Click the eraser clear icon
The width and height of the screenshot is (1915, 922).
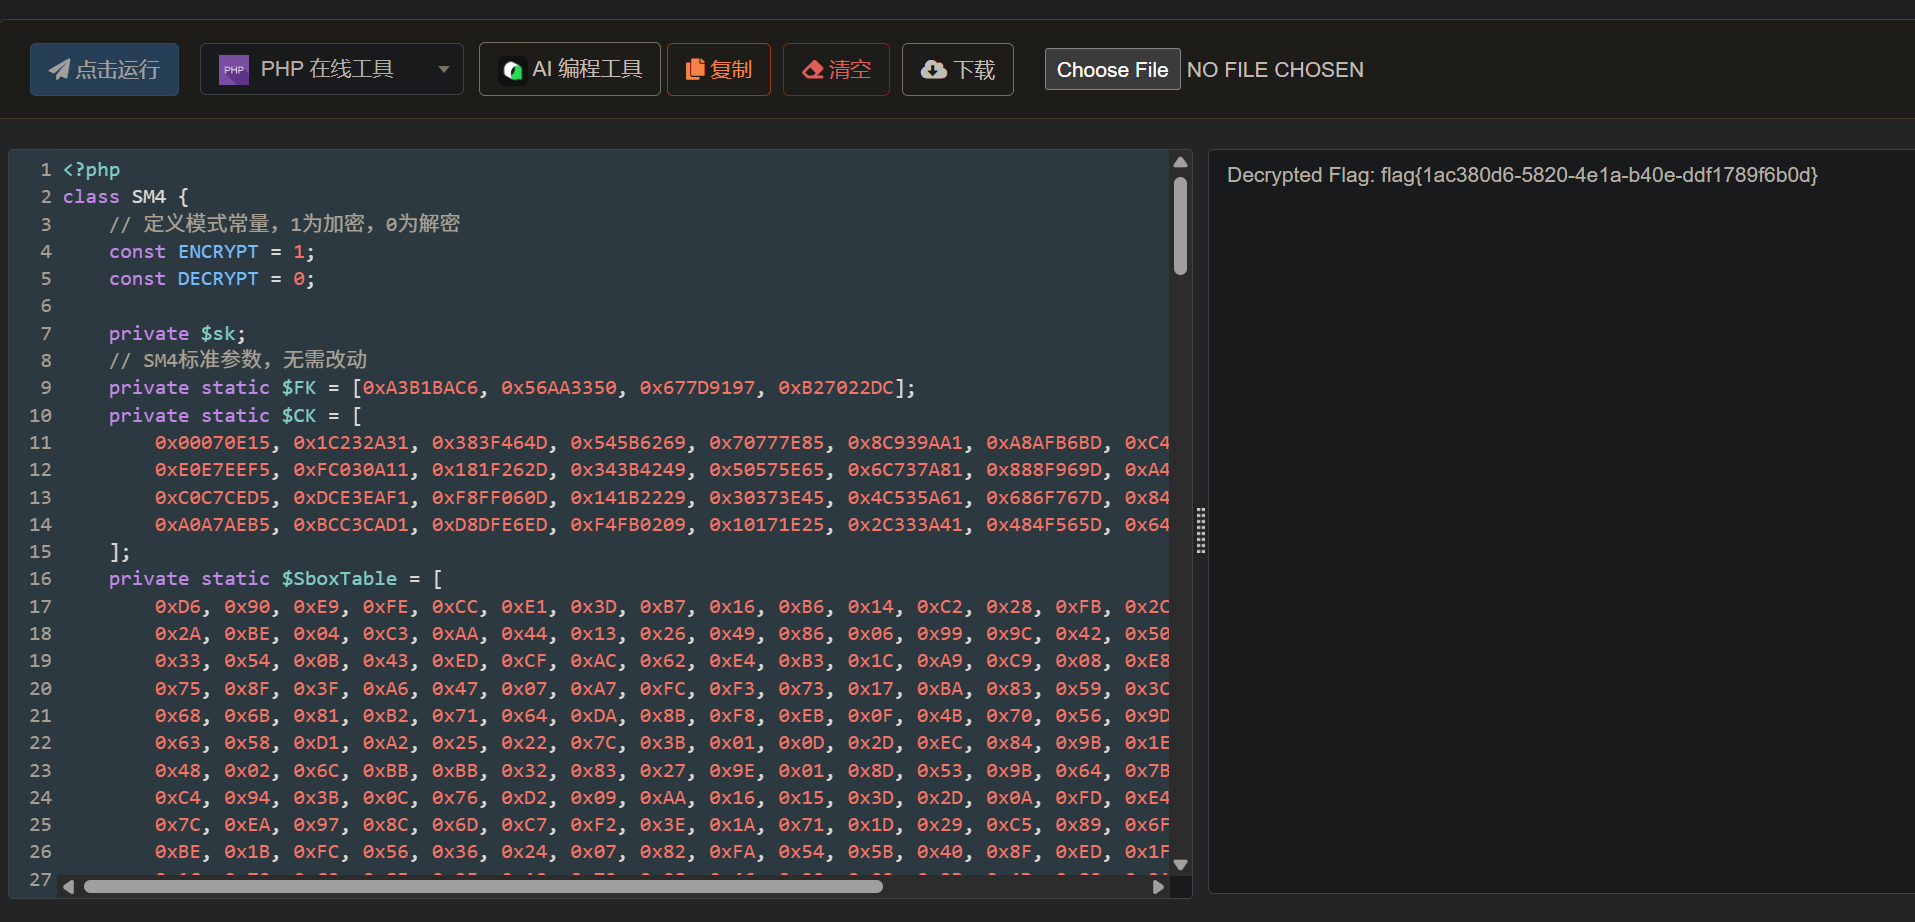813,70
